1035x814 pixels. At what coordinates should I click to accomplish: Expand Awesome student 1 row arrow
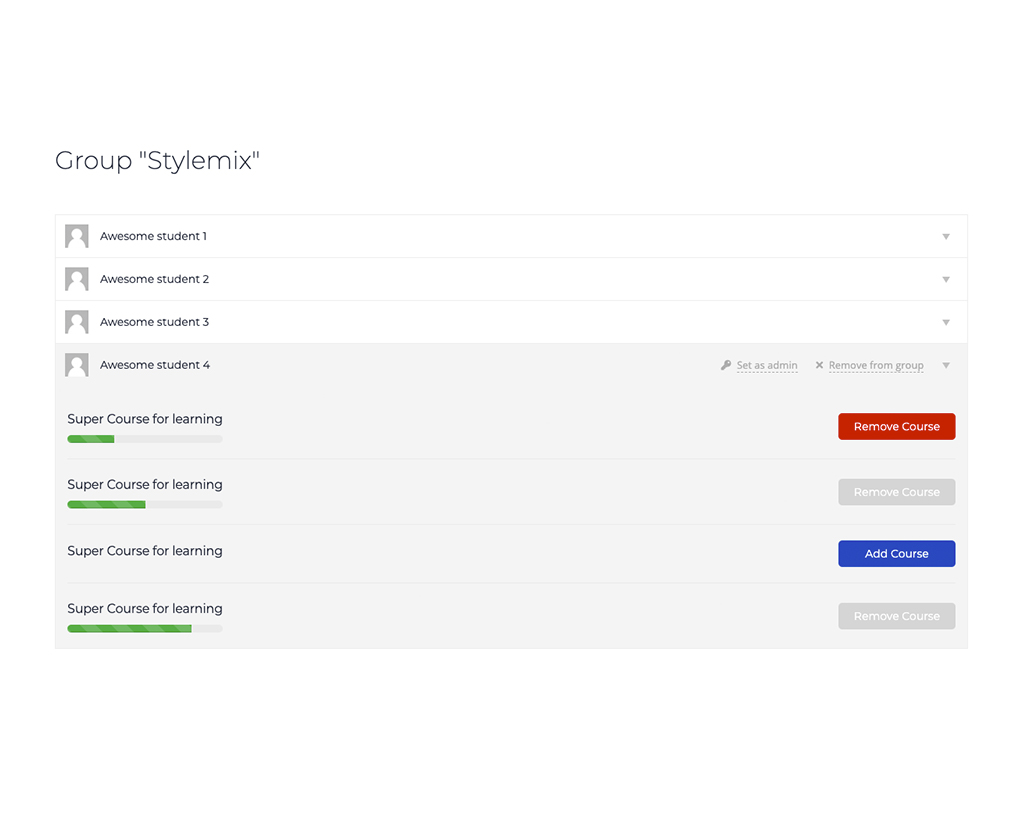pos(945,237)
